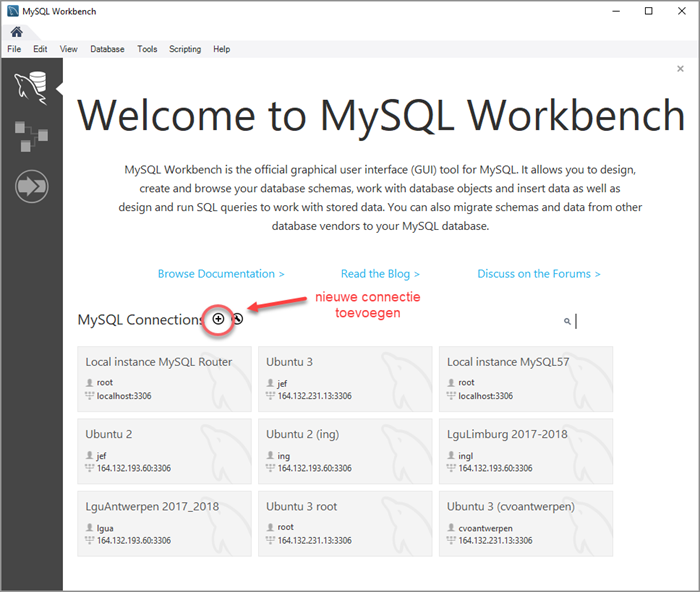
Task: Select the MySQL connections dolphin sidebar icon
Action: (x=31, y=88)
